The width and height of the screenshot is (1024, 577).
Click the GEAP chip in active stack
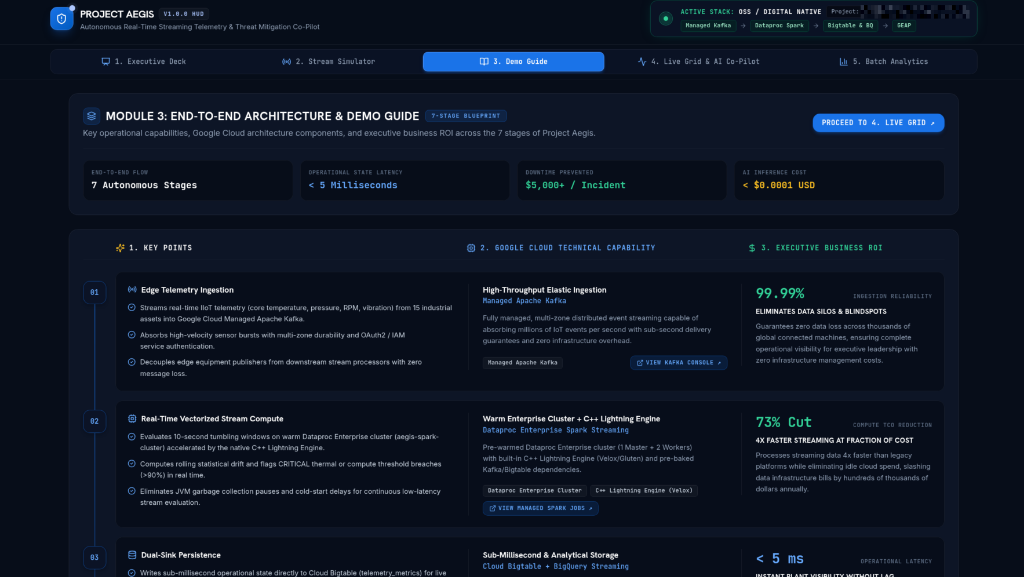click(x=904, y=26)
